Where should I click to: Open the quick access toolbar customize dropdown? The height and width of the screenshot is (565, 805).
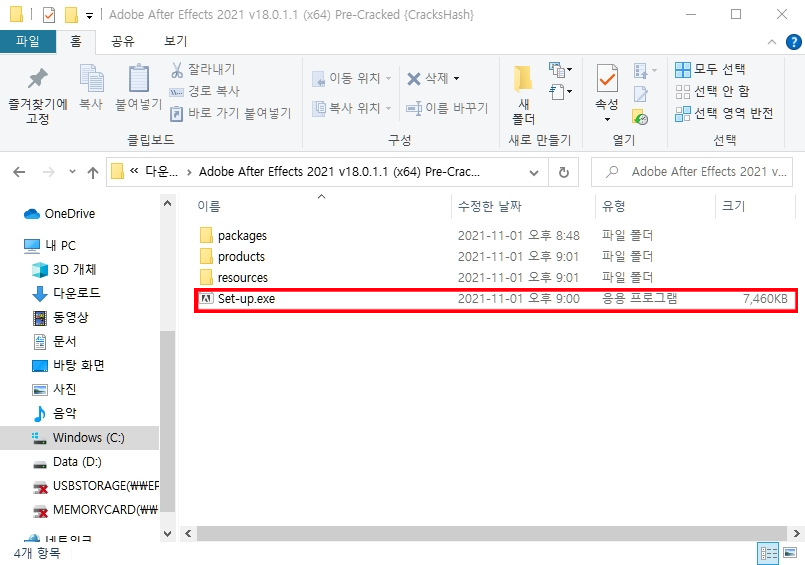coord(89,16)
